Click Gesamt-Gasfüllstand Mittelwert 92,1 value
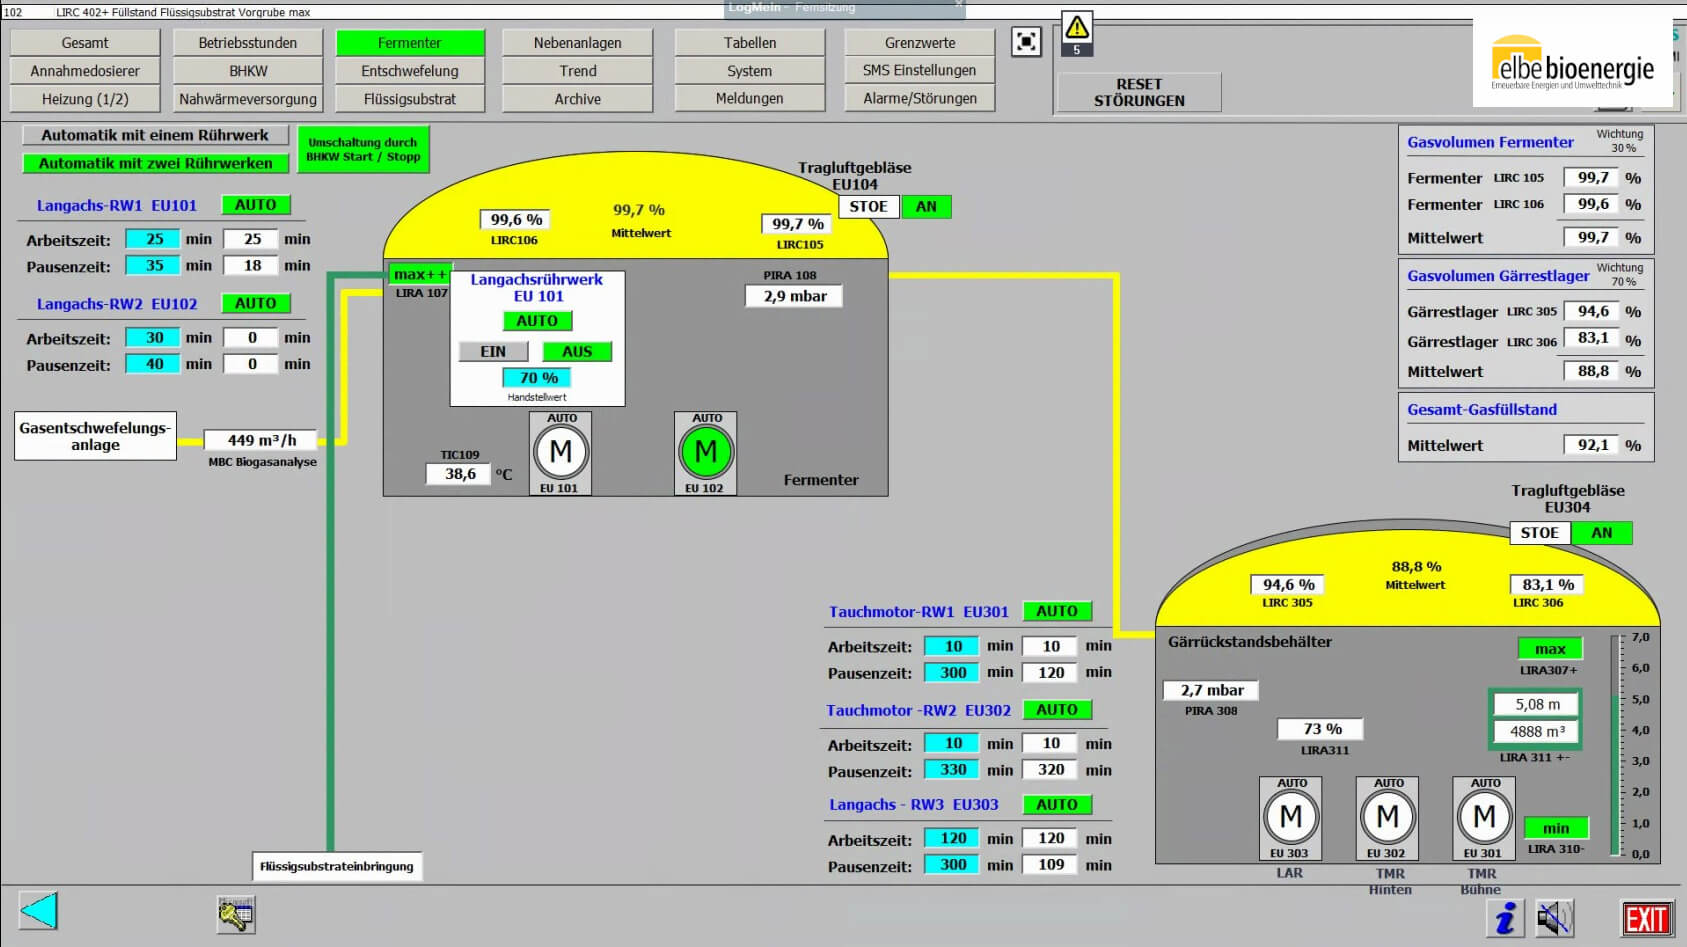 click(x=1592, y=445)
